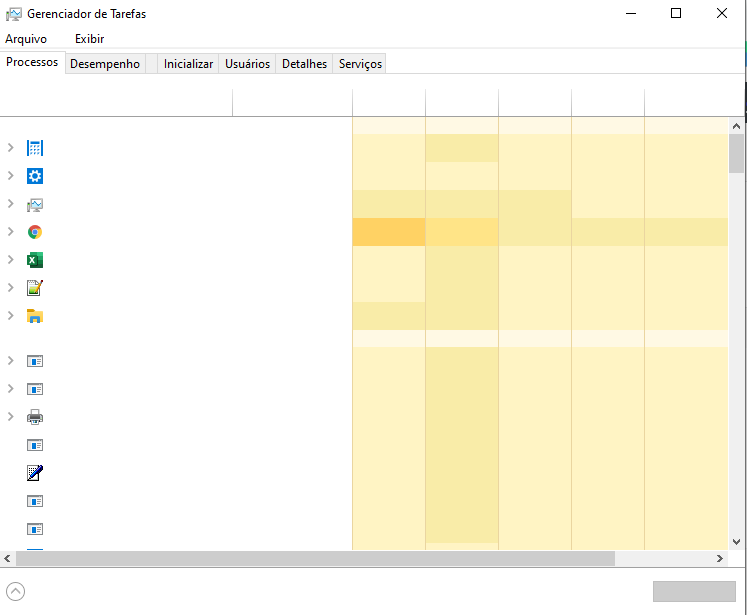Select the printer spooler process icon
Screen dimensions: 747x615
35,417
